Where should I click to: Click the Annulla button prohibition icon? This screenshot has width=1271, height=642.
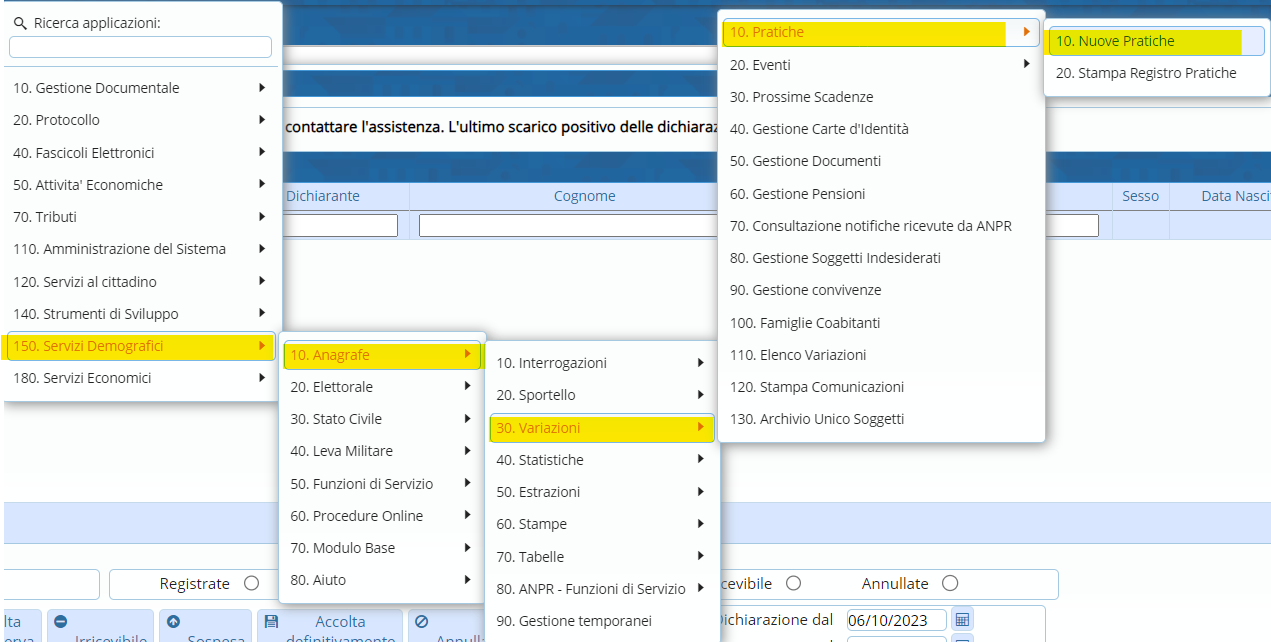click(x=422, y=621)
